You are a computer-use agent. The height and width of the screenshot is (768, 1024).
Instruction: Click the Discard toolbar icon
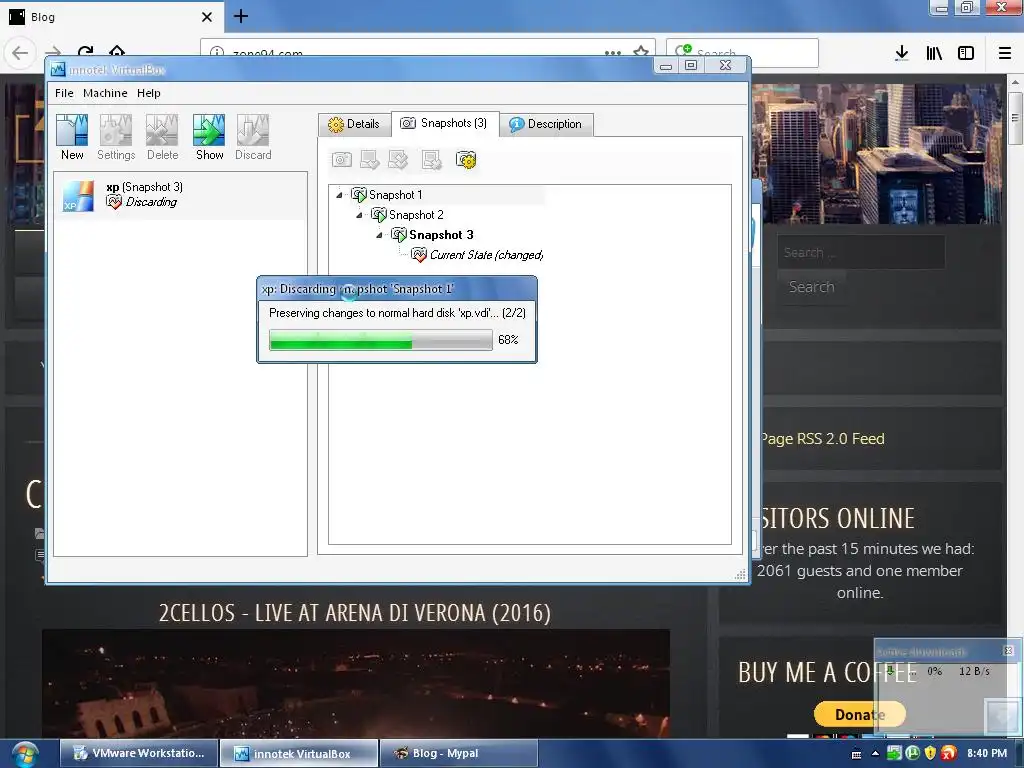coord(253,137)
